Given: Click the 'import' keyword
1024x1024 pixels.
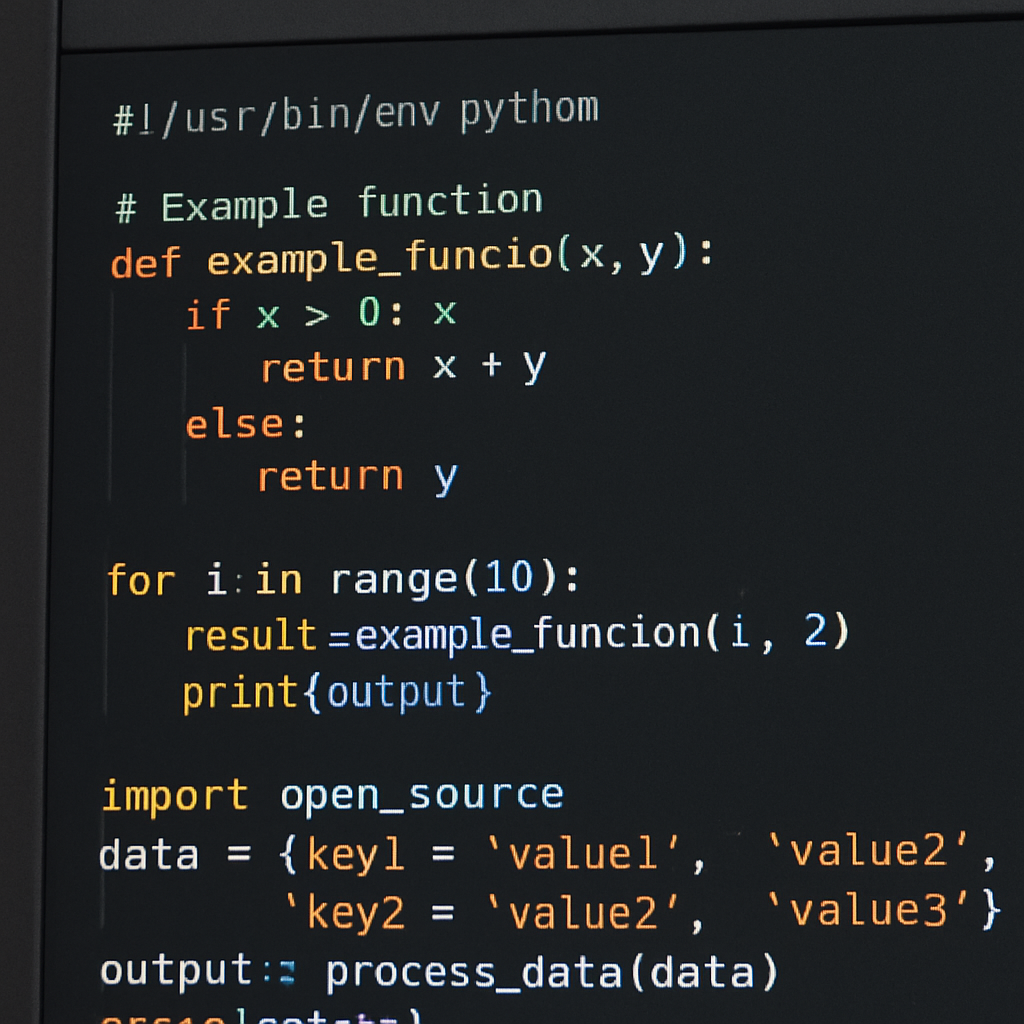Looking at the screenshot, I should tap(175, 796).
